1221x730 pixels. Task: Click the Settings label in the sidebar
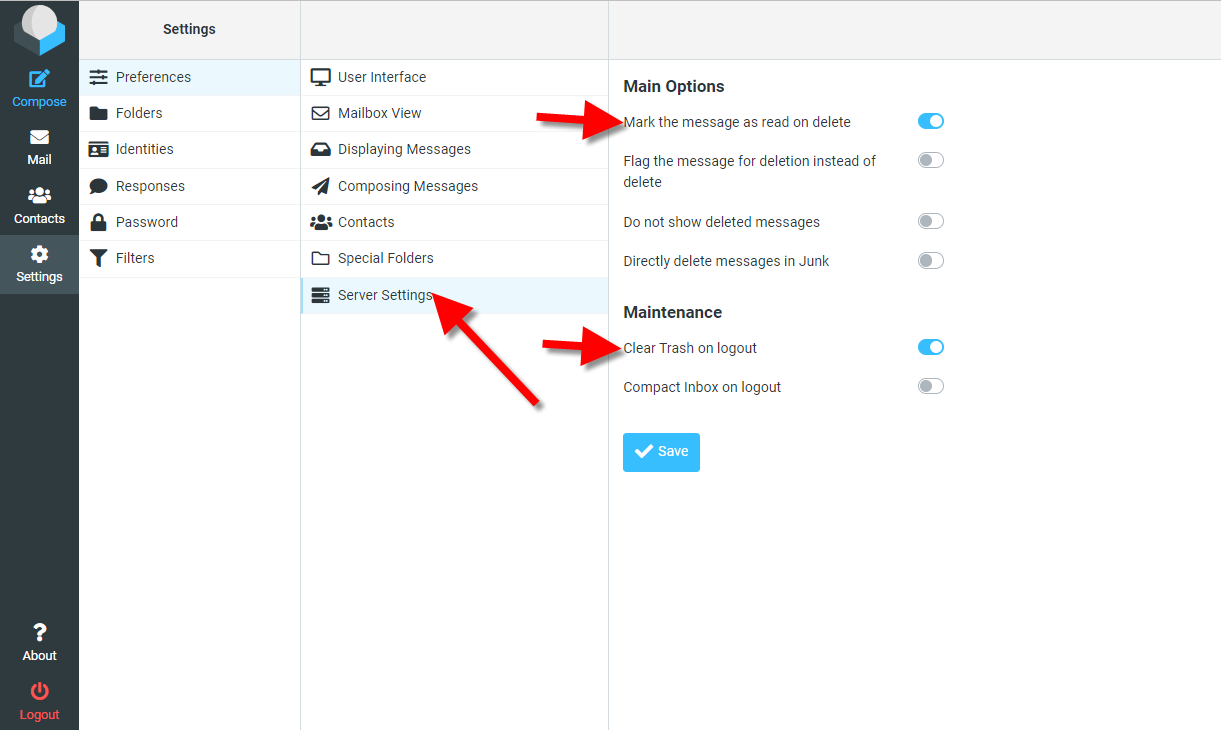point(39,277)
